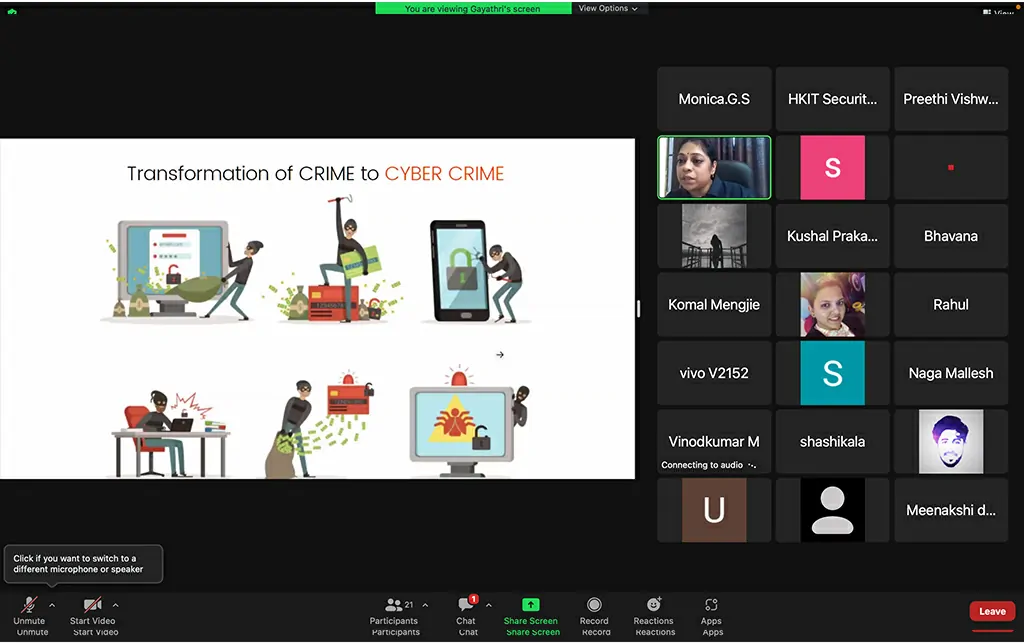Click the viewing Gayathri's screen banner
The height and width of the screenshot is (643, 1024).
tap(473, 8)
